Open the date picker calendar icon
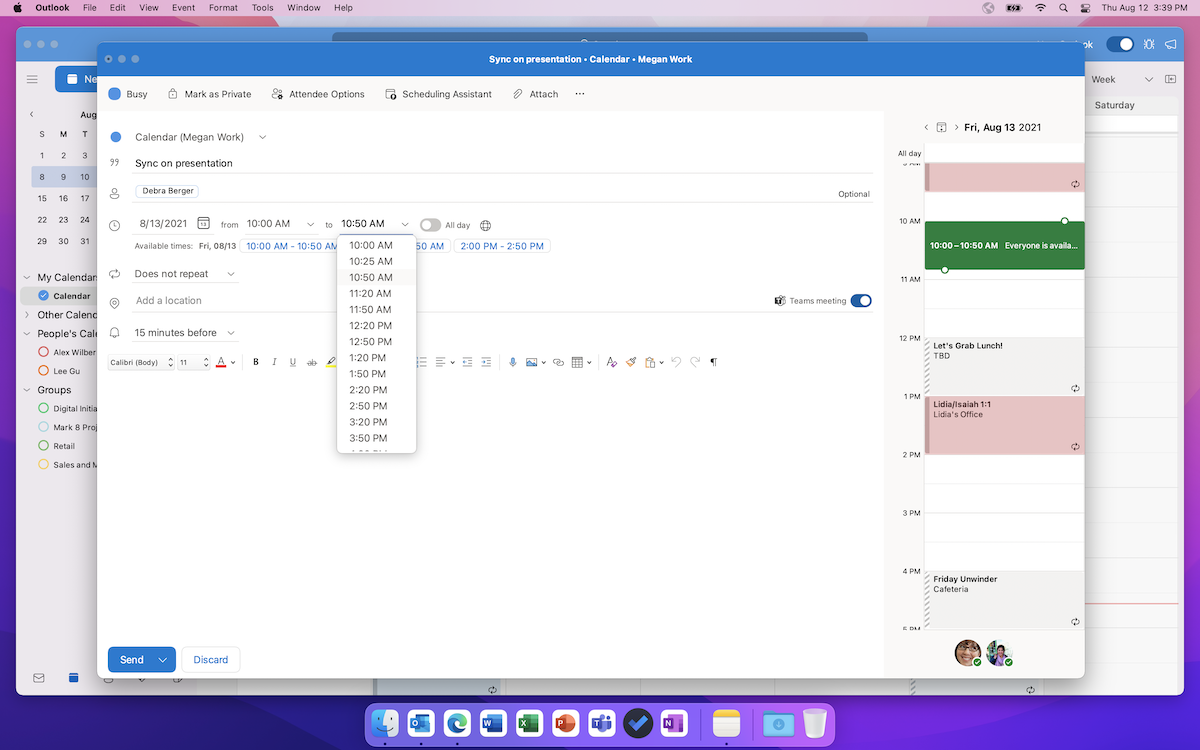The width and height of the screenshot is (1200, 750). click(204, 224)
